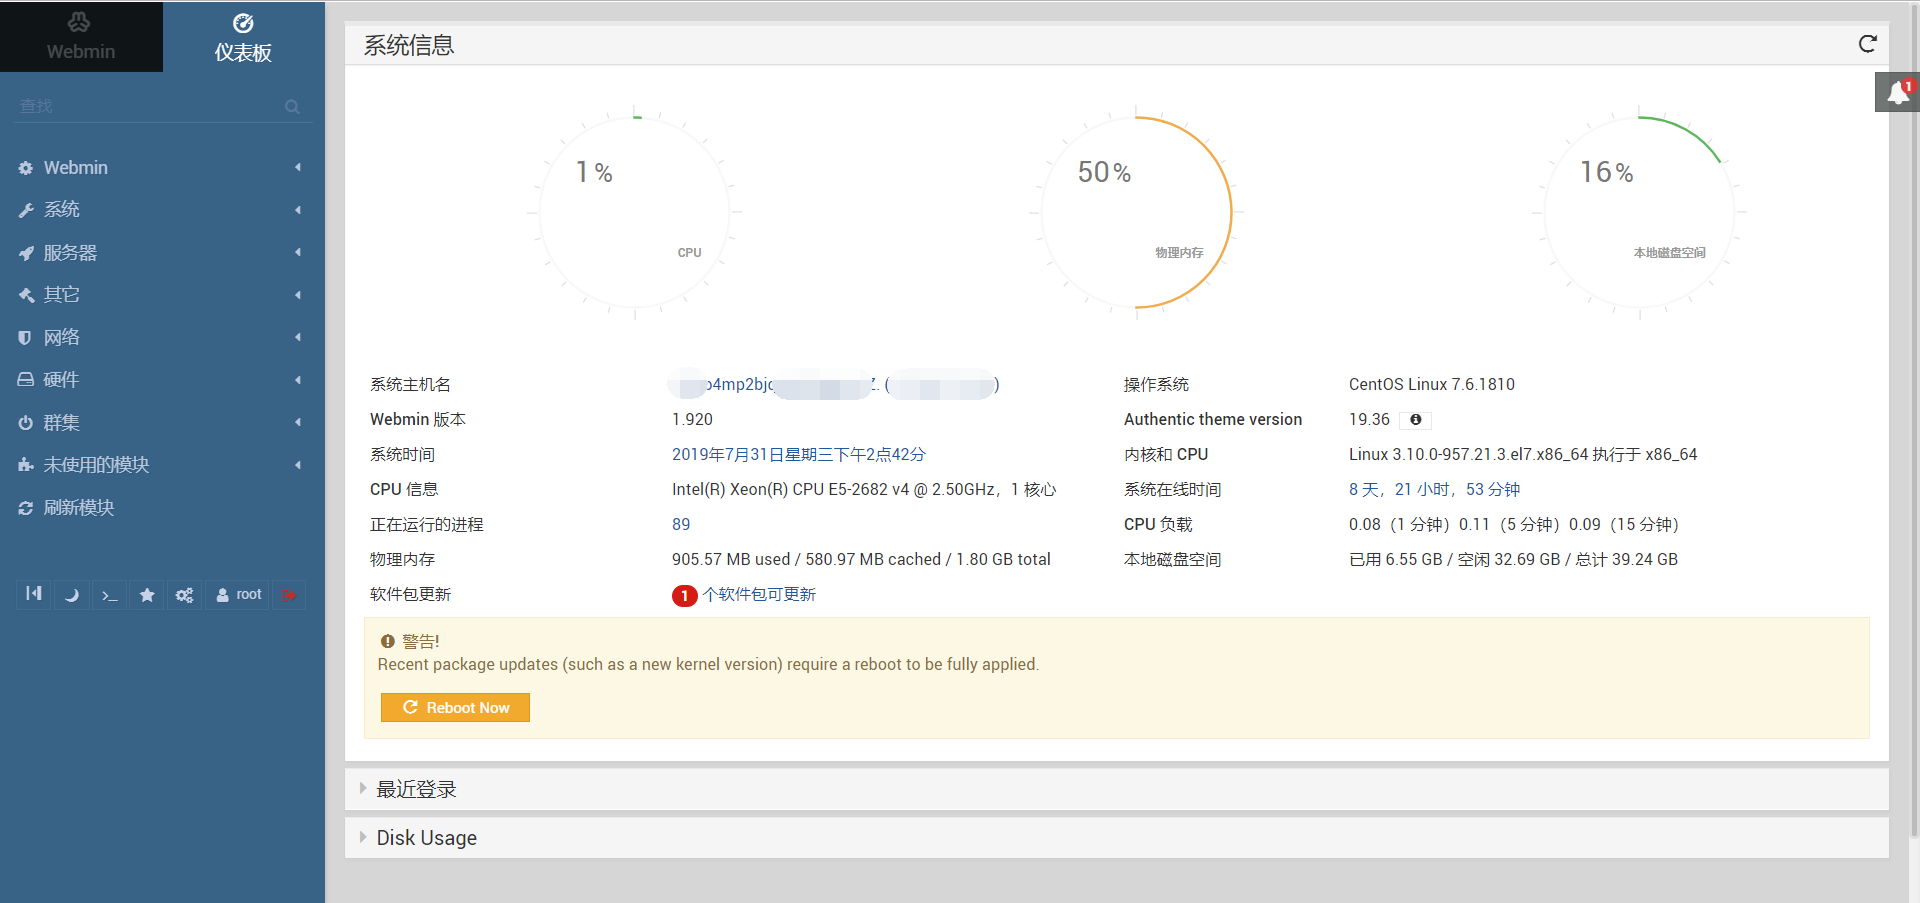
Task: Log out using the red logout icon
Action: (x=288, y=595)
